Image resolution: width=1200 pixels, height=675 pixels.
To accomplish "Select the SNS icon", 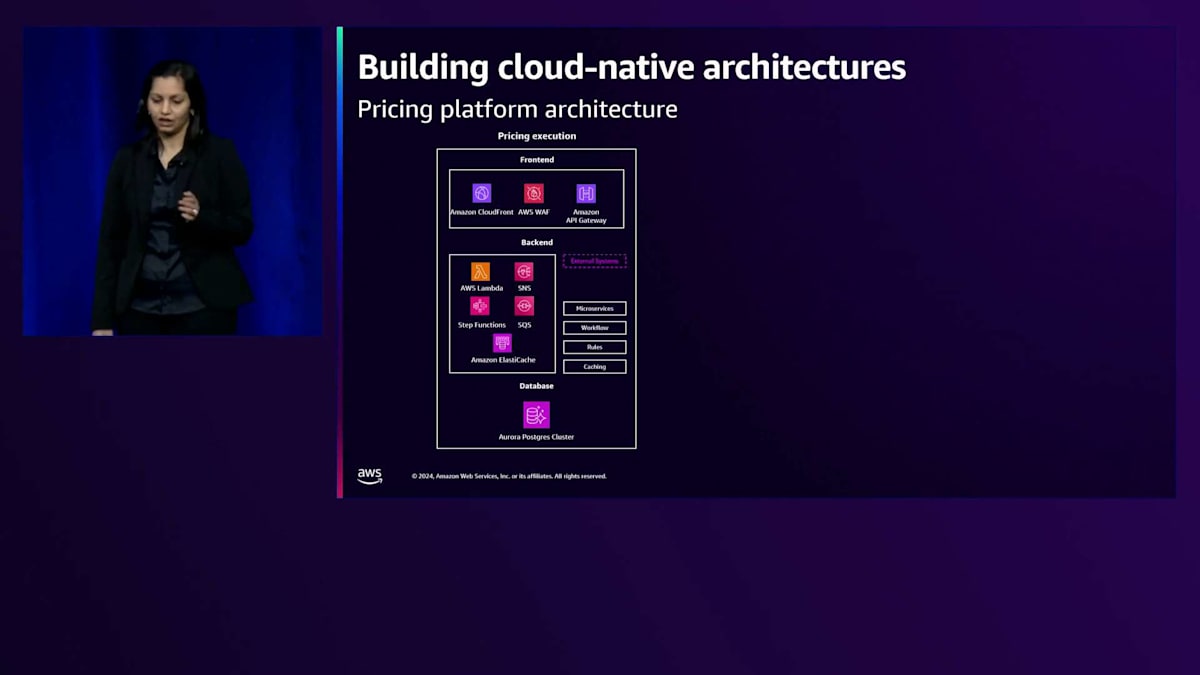I will pyautogui.click(x=524, y=271).
